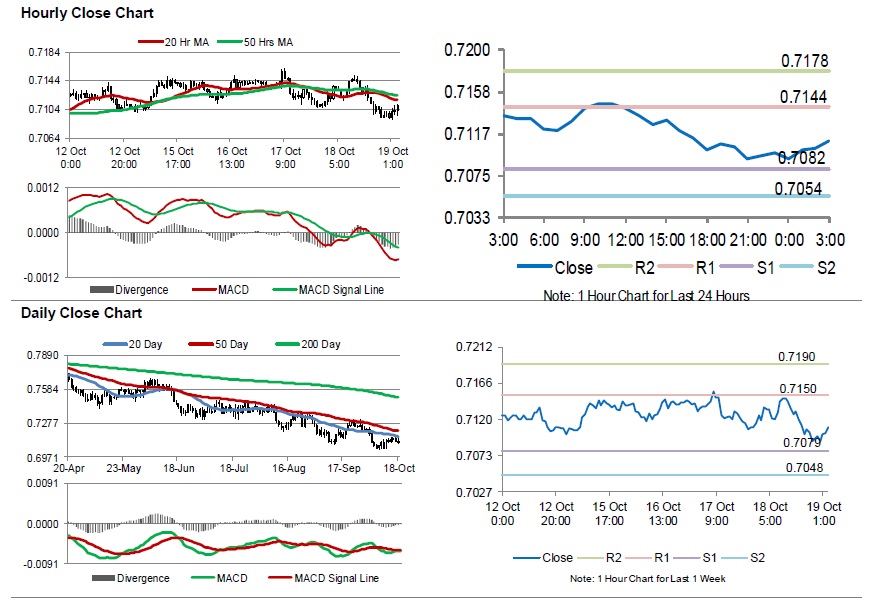The image size is (873, 601).
Task: Select the "50 Day" legend entry
Action: click(x=218, y=344)
